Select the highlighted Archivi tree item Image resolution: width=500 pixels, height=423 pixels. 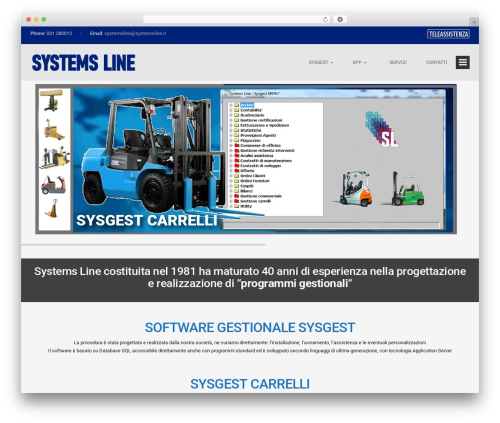(x=247, y=105)
